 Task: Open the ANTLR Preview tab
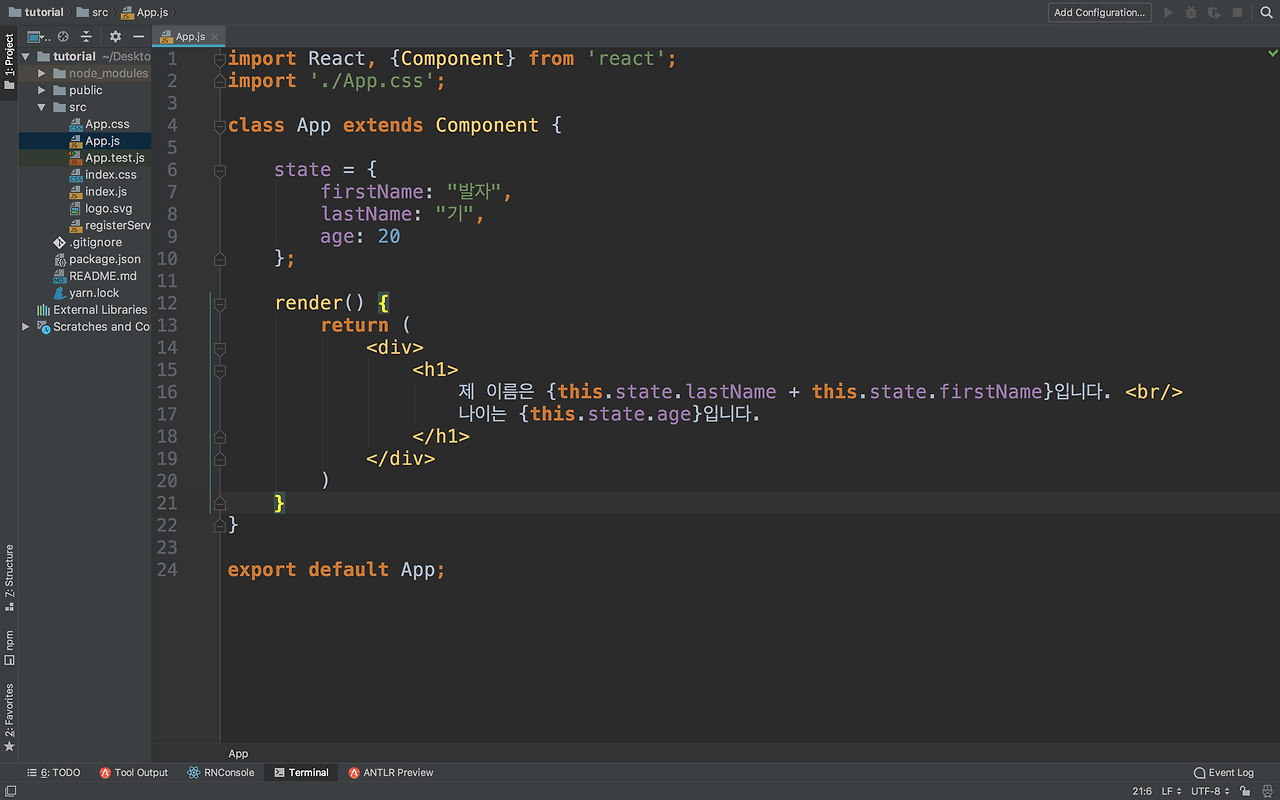point(391,773)
